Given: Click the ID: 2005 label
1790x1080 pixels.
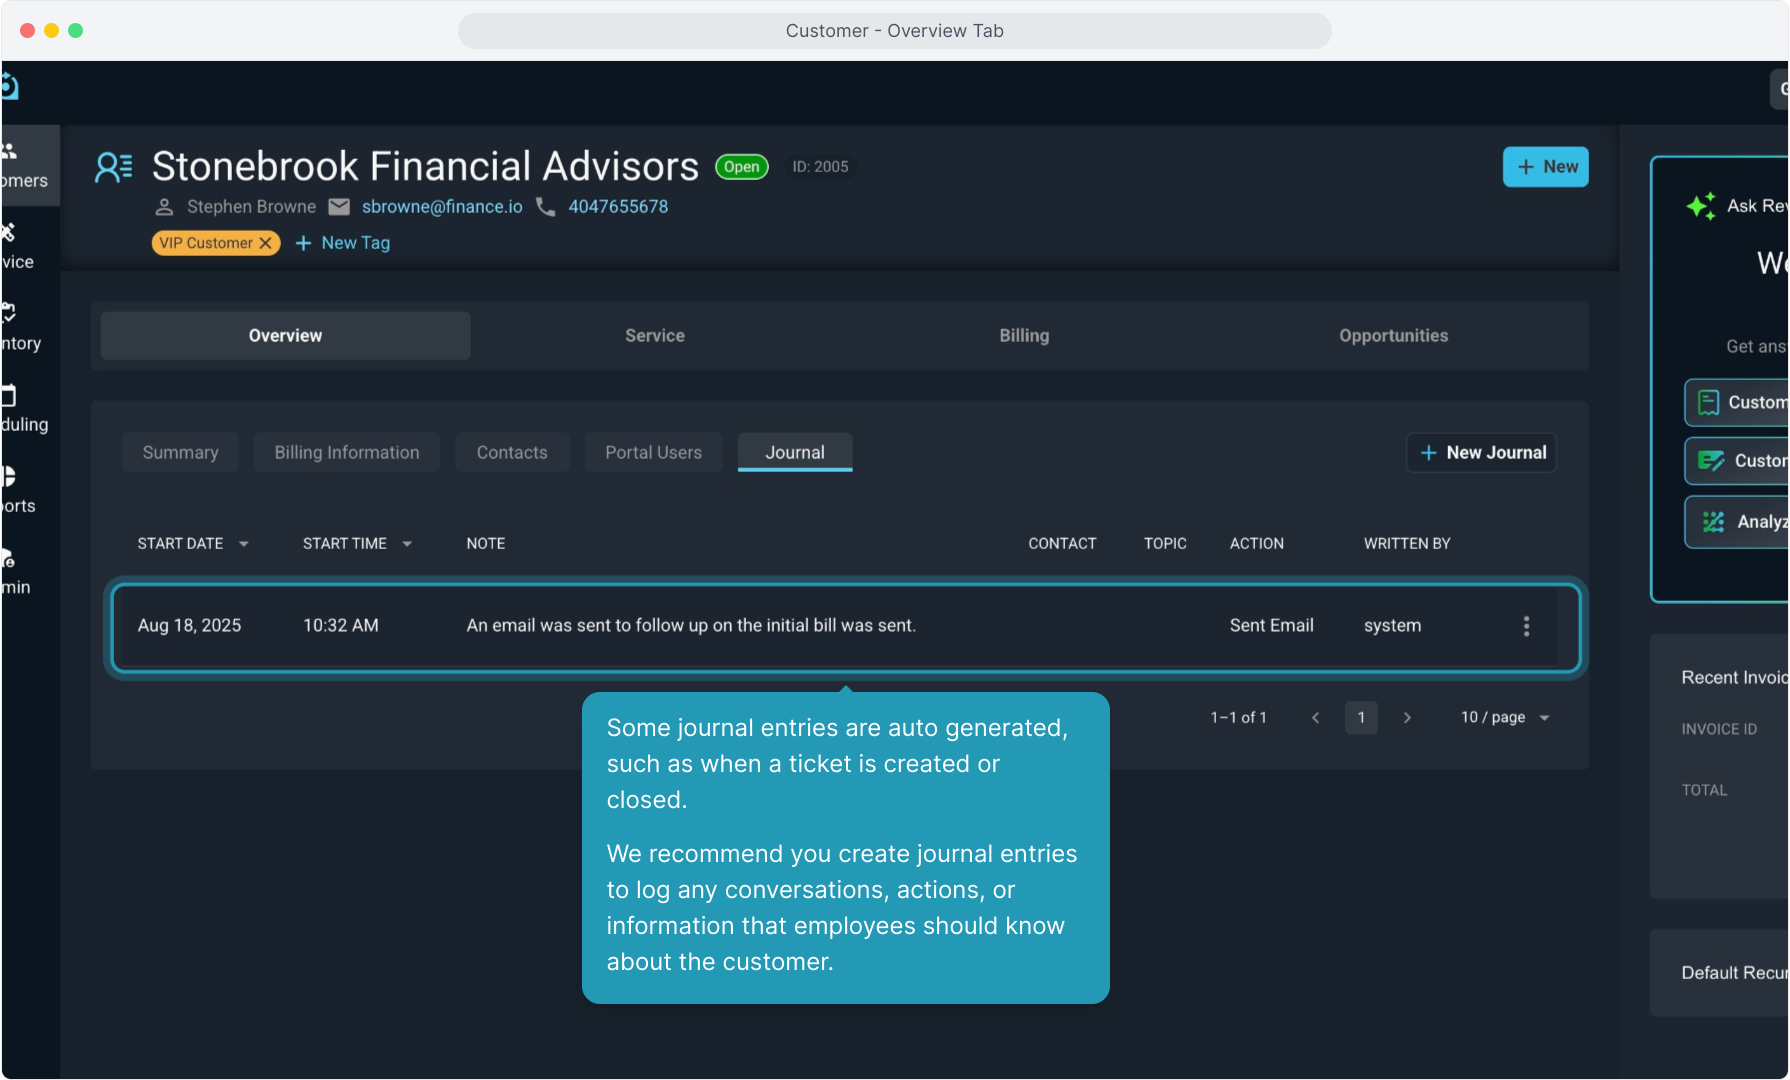Looking at the screenshot, I should [821, 167].
